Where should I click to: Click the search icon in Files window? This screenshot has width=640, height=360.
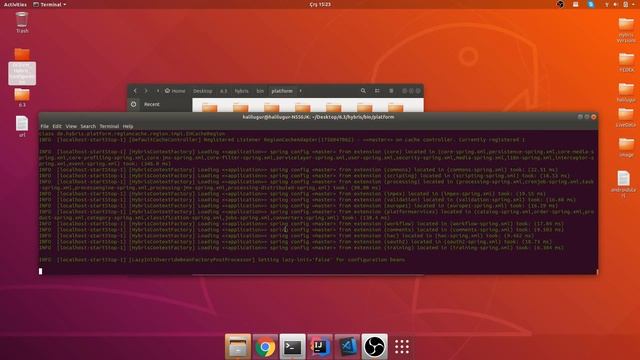coord(363,91)
